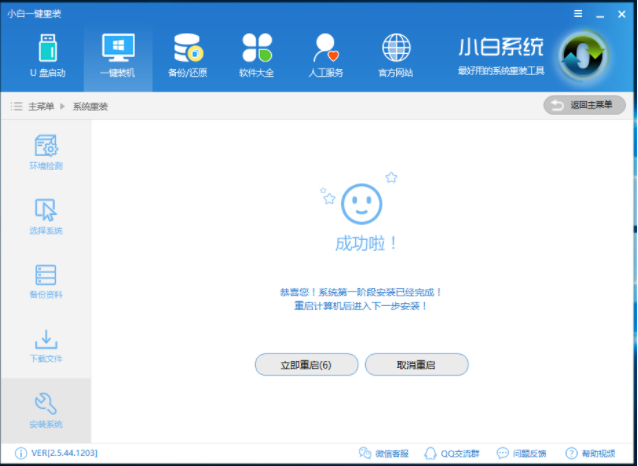
Task: Click the version info icon
Action: point(21,453)
